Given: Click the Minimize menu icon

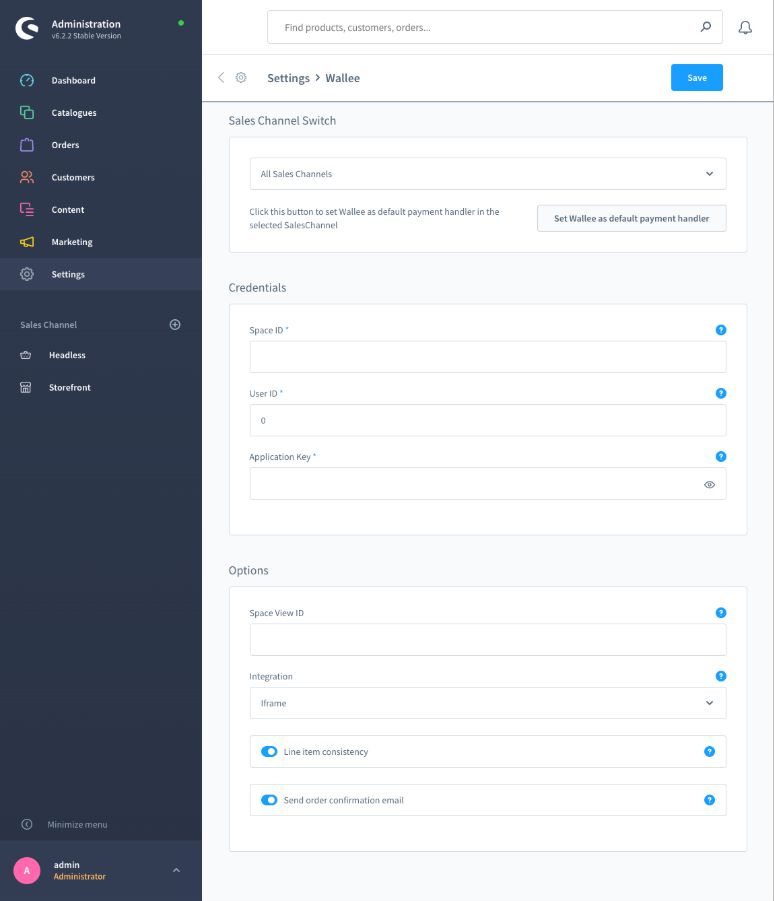Looking at the screenshot, I should point(27,825).
